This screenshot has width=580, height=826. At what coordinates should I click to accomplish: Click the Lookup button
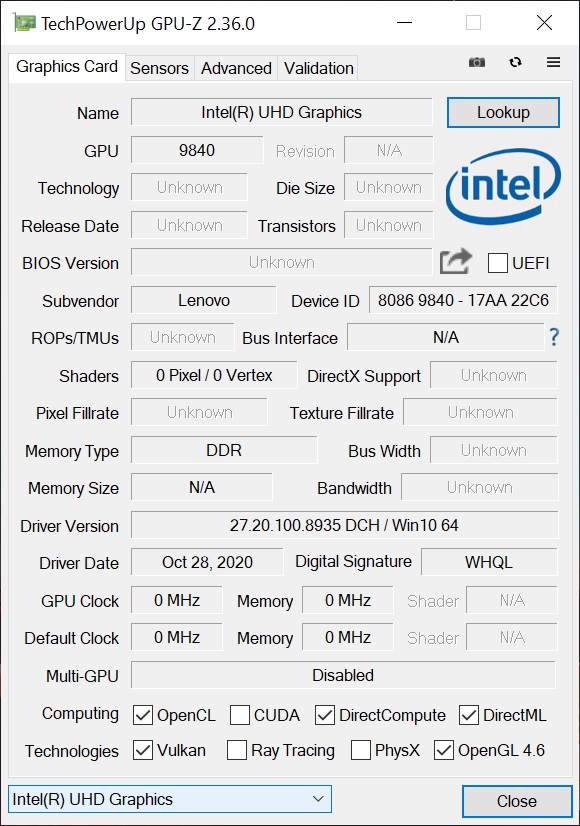click(503, 113)
